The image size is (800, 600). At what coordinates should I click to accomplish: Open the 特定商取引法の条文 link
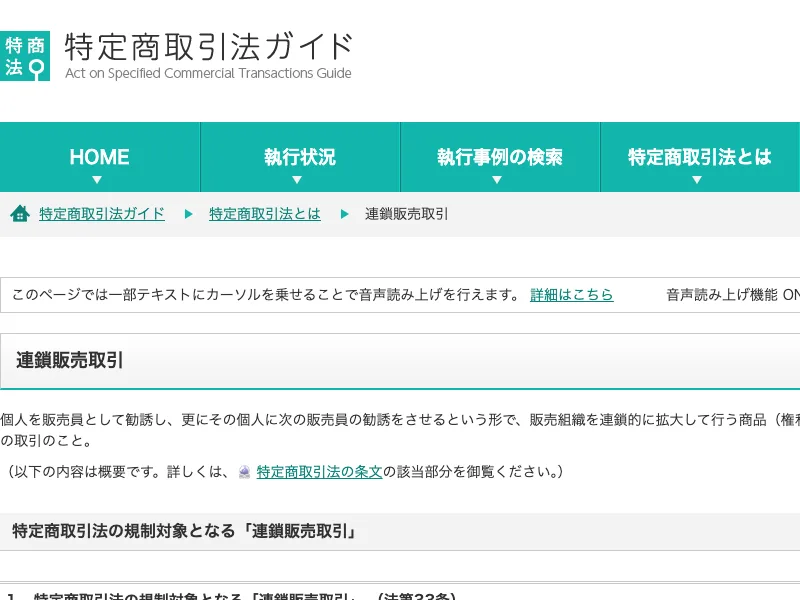pos(319,471)
